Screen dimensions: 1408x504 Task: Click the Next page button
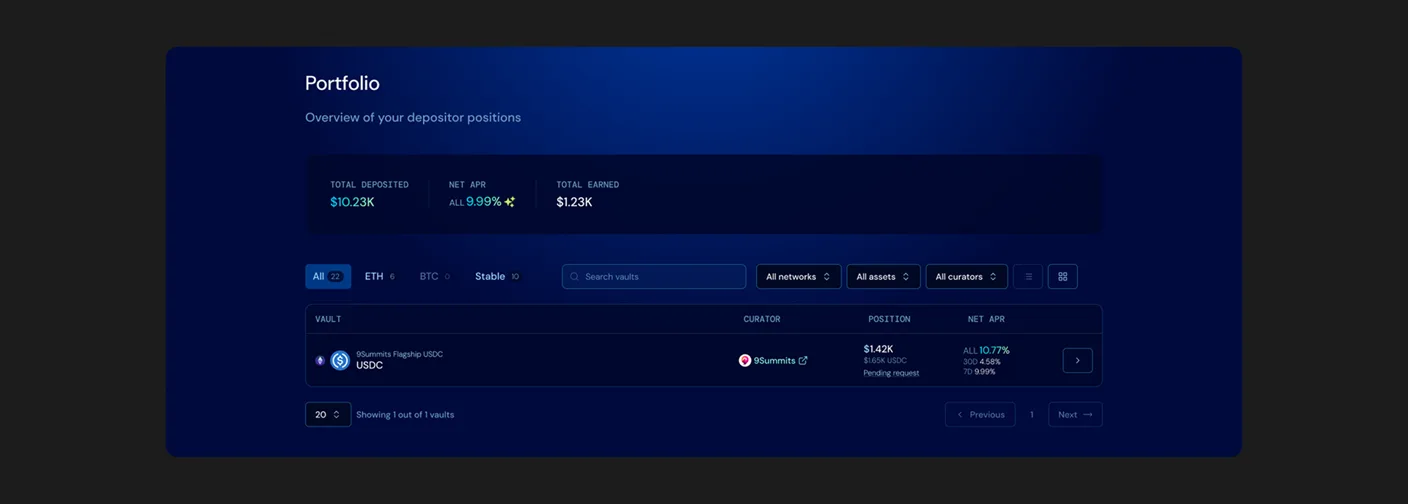coord(1075,414)
